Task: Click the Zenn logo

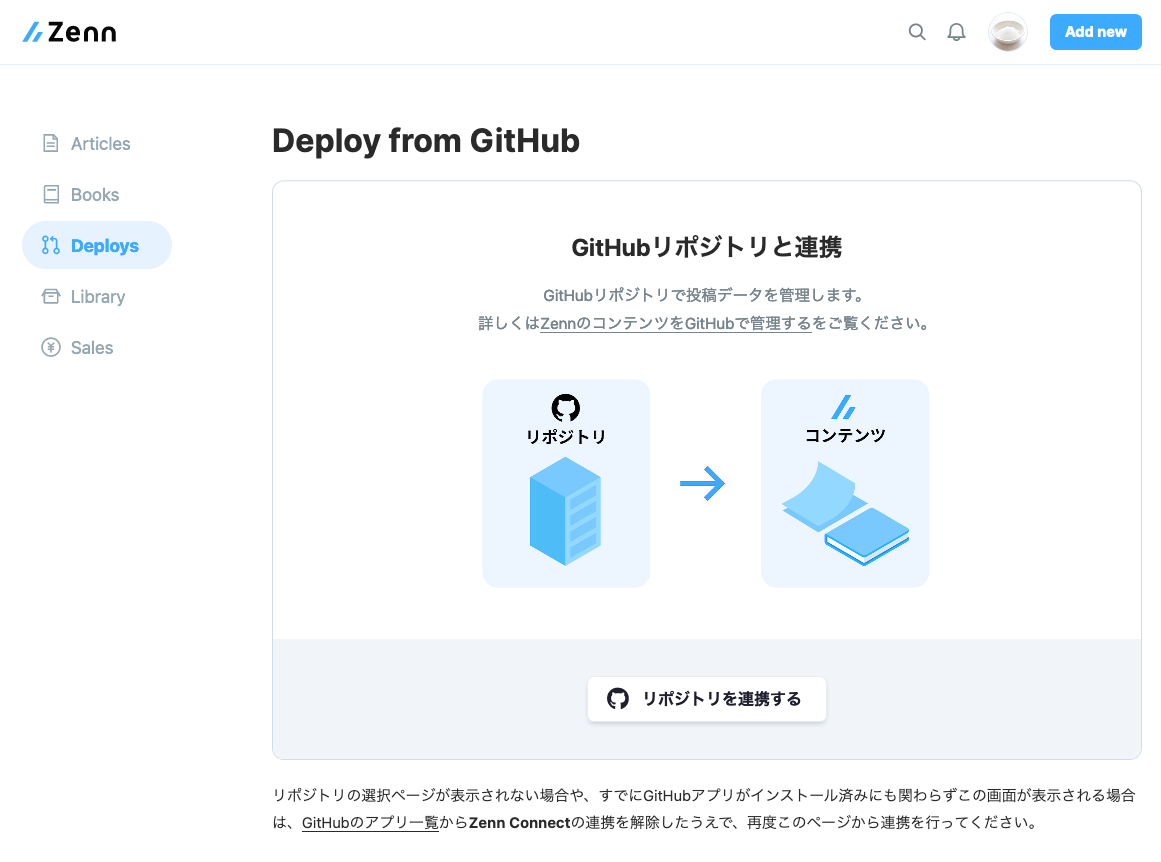Action: 70,32
